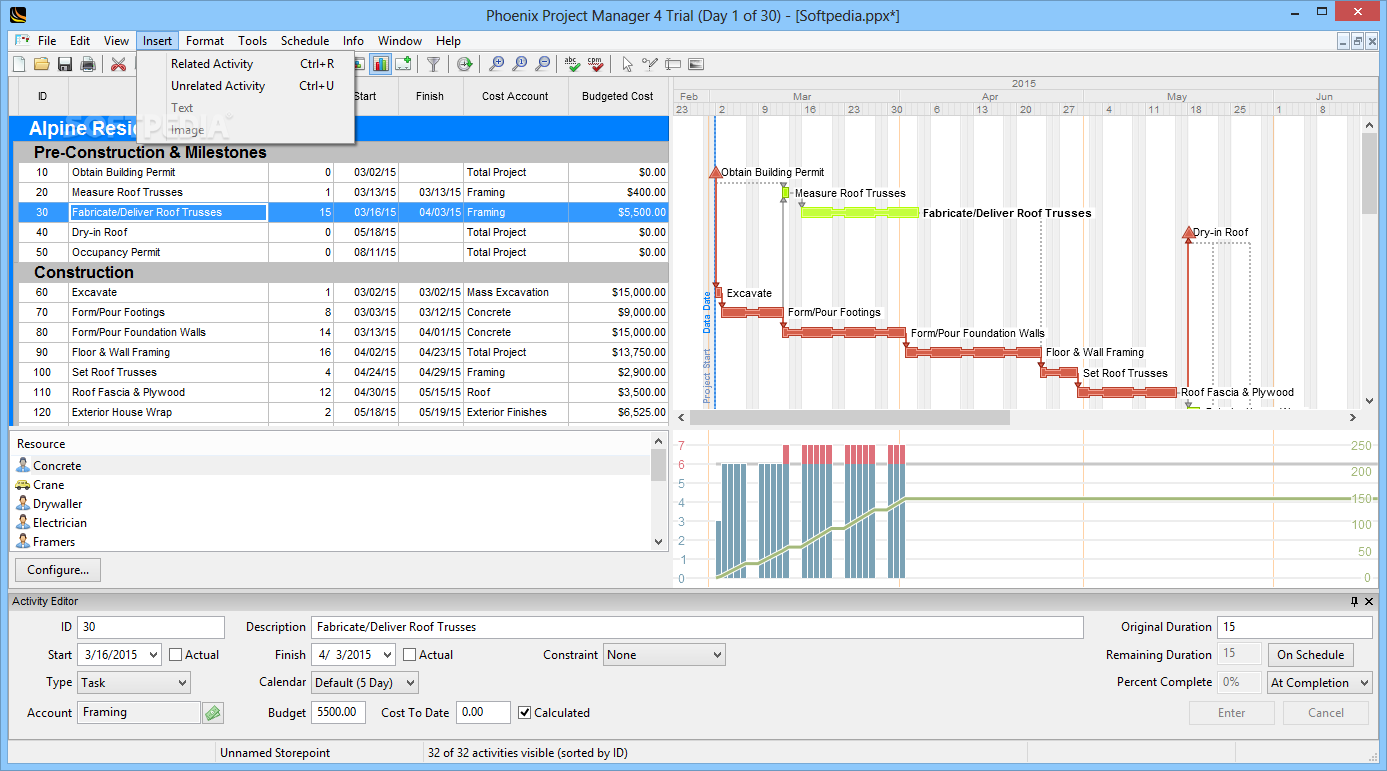Screen dimensions: 1387x771
Task: Open the File menu
Action: tap(47, 41)
